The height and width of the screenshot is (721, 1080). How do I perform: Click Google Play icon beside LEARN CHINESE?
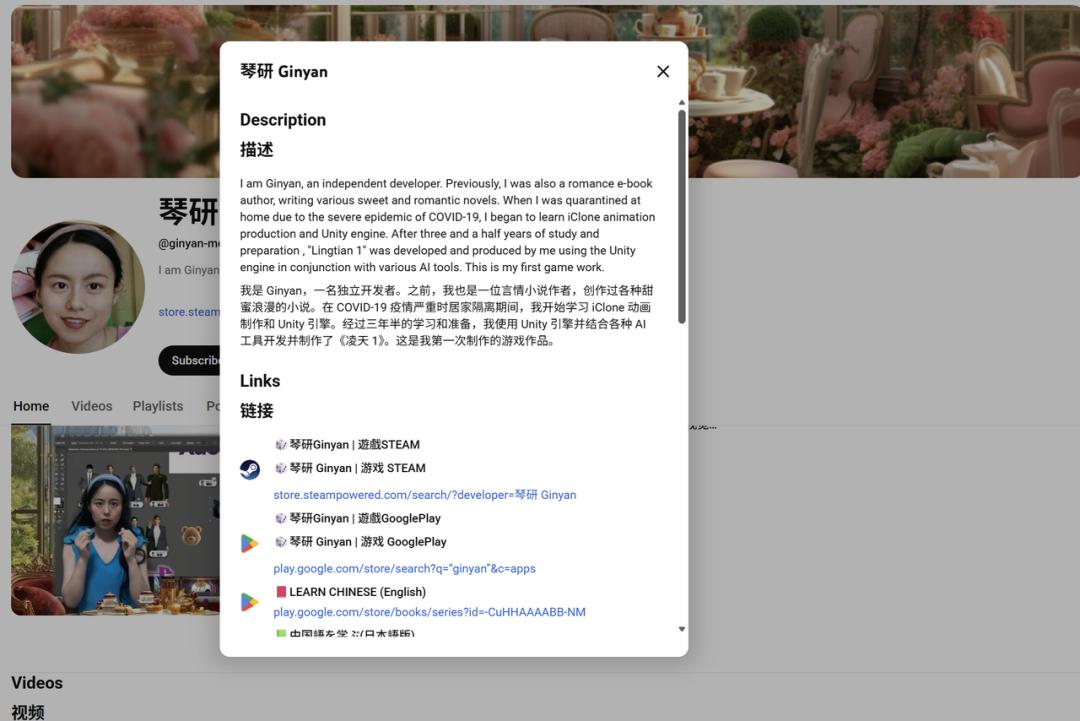[x=250, y=602]
